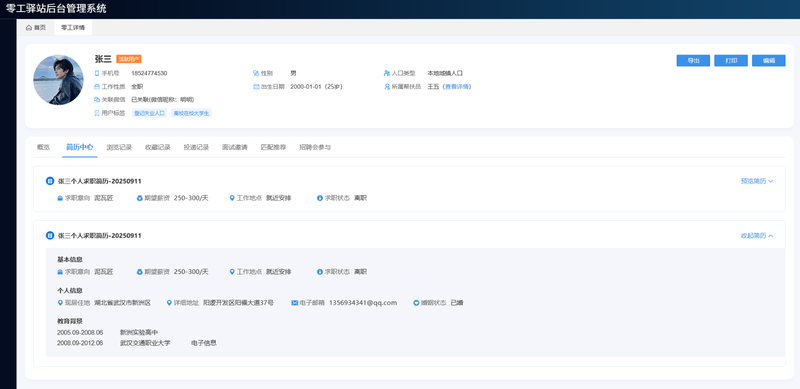
Task: Click the 所属帮扶员 person icon
Action: pyautogui.click(x=387, y=87)
